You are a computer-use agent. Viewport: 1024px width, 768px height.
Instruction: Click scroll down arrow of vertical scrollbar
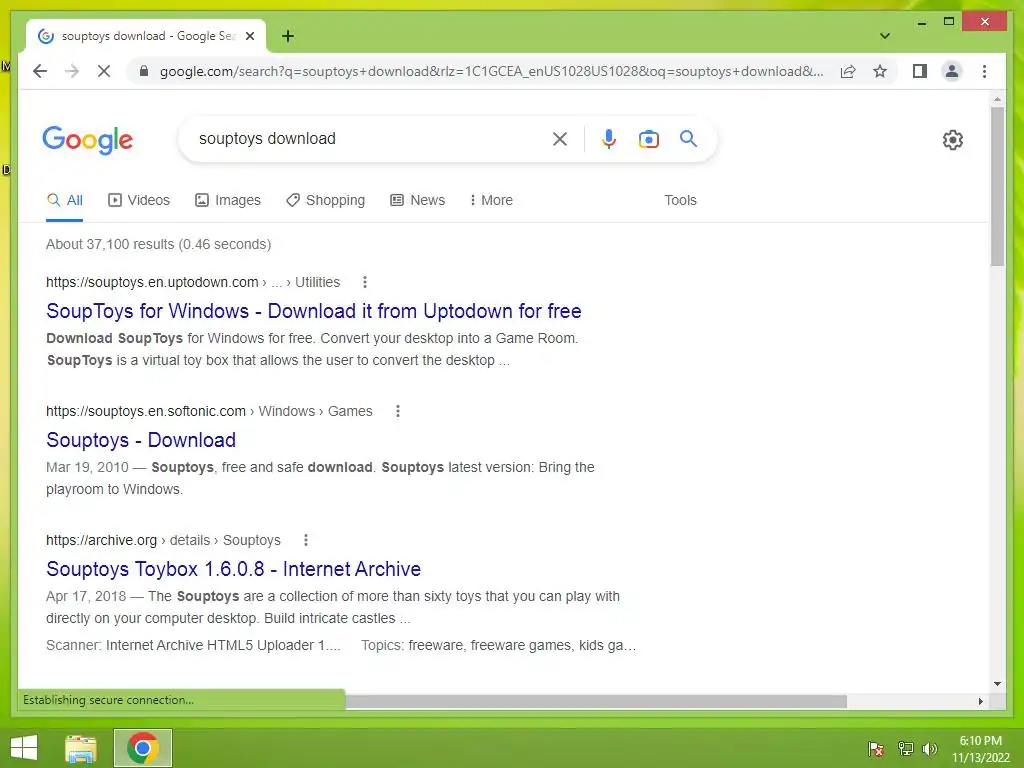[997, 684]
